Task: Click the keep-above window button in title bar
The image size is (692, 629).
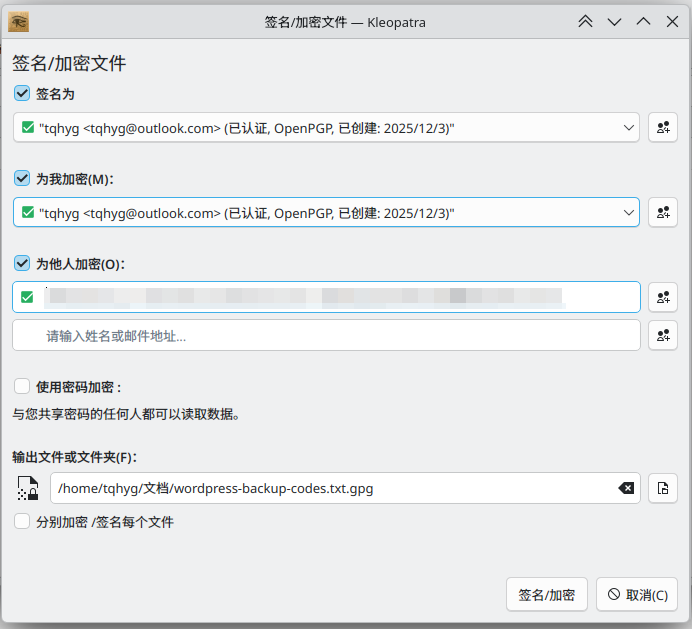Action: tap(585, 21)
